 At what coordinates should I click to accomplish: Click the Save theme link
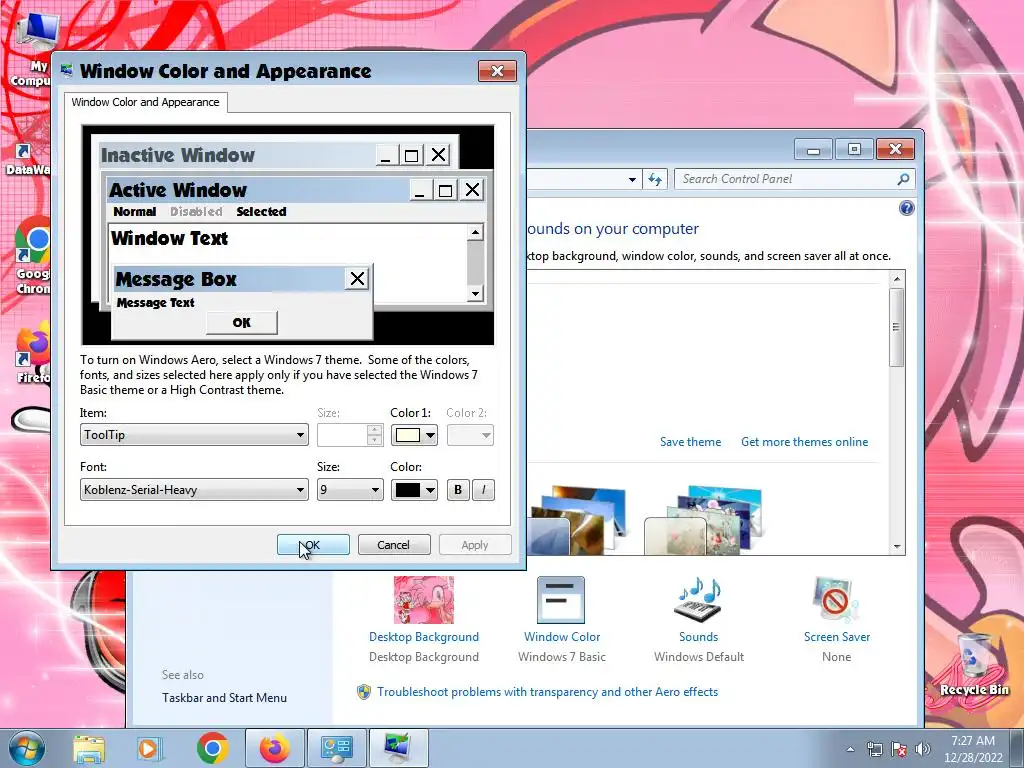690,442
